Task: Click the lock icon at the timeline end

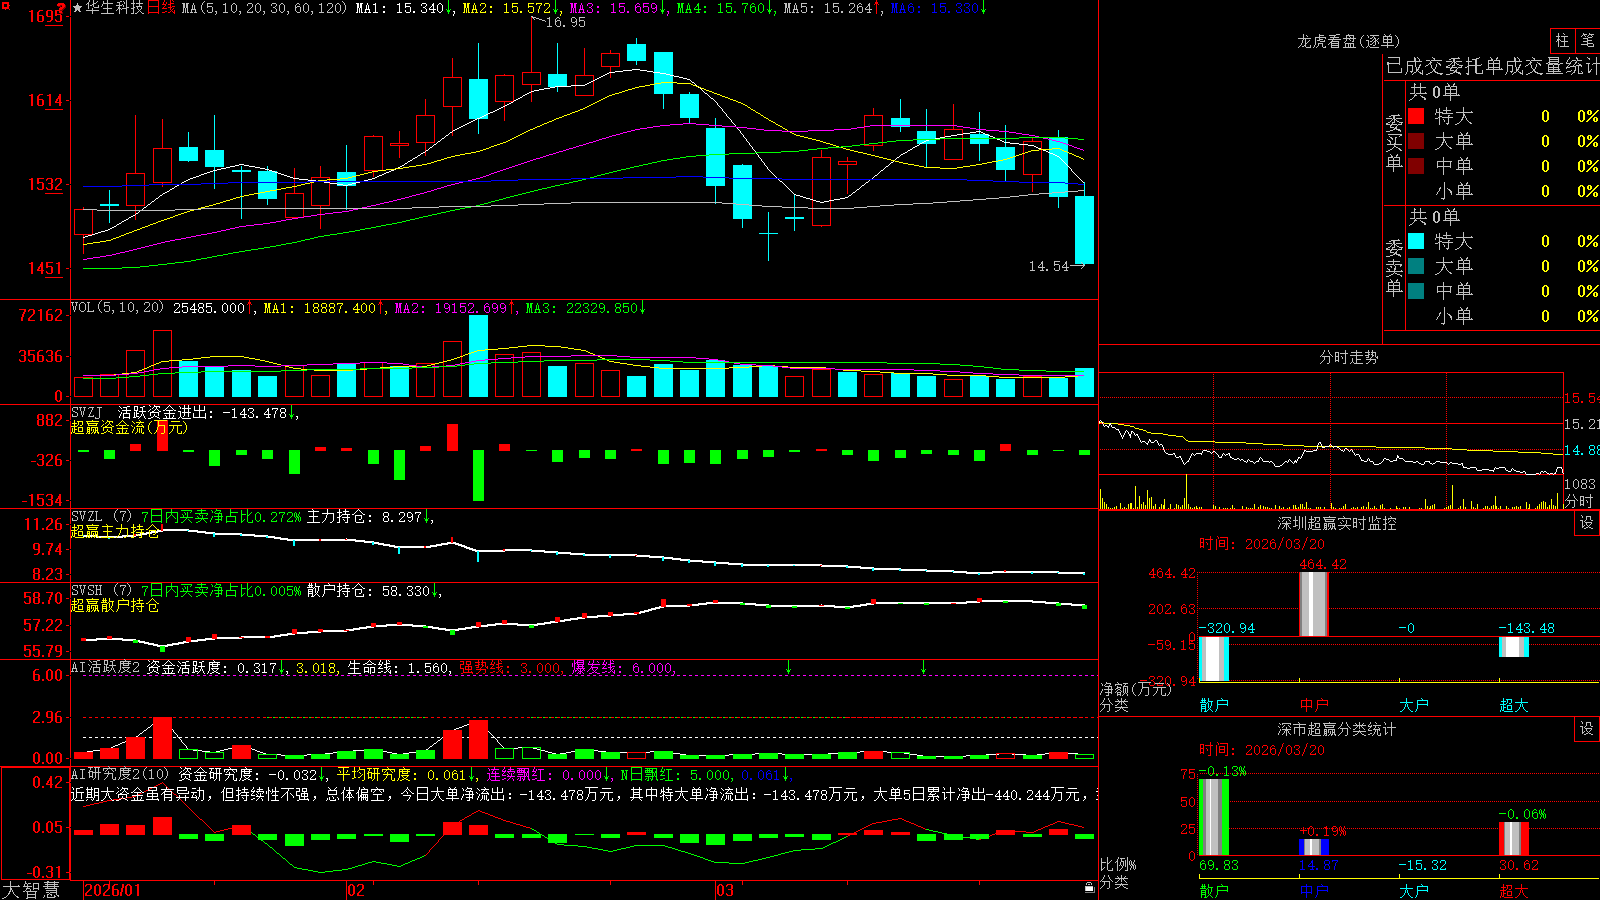Action: coord(1089,887)
